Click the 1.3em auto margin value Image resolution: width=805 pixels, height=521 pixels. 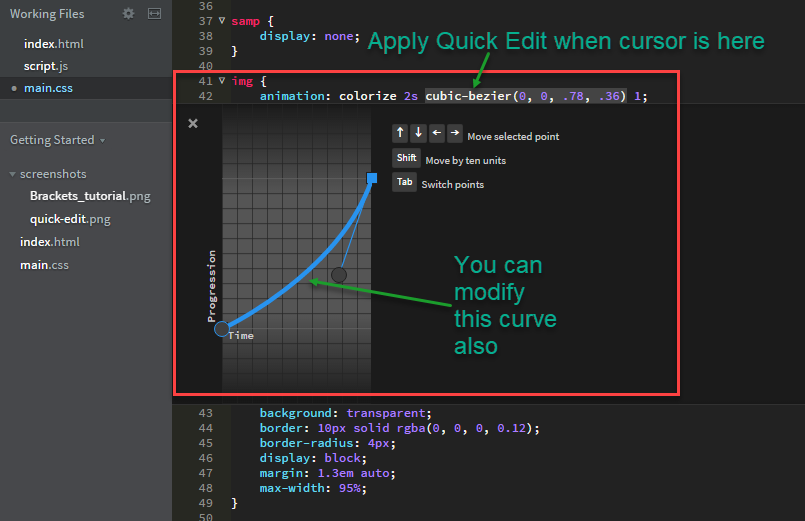pos(354,473)
